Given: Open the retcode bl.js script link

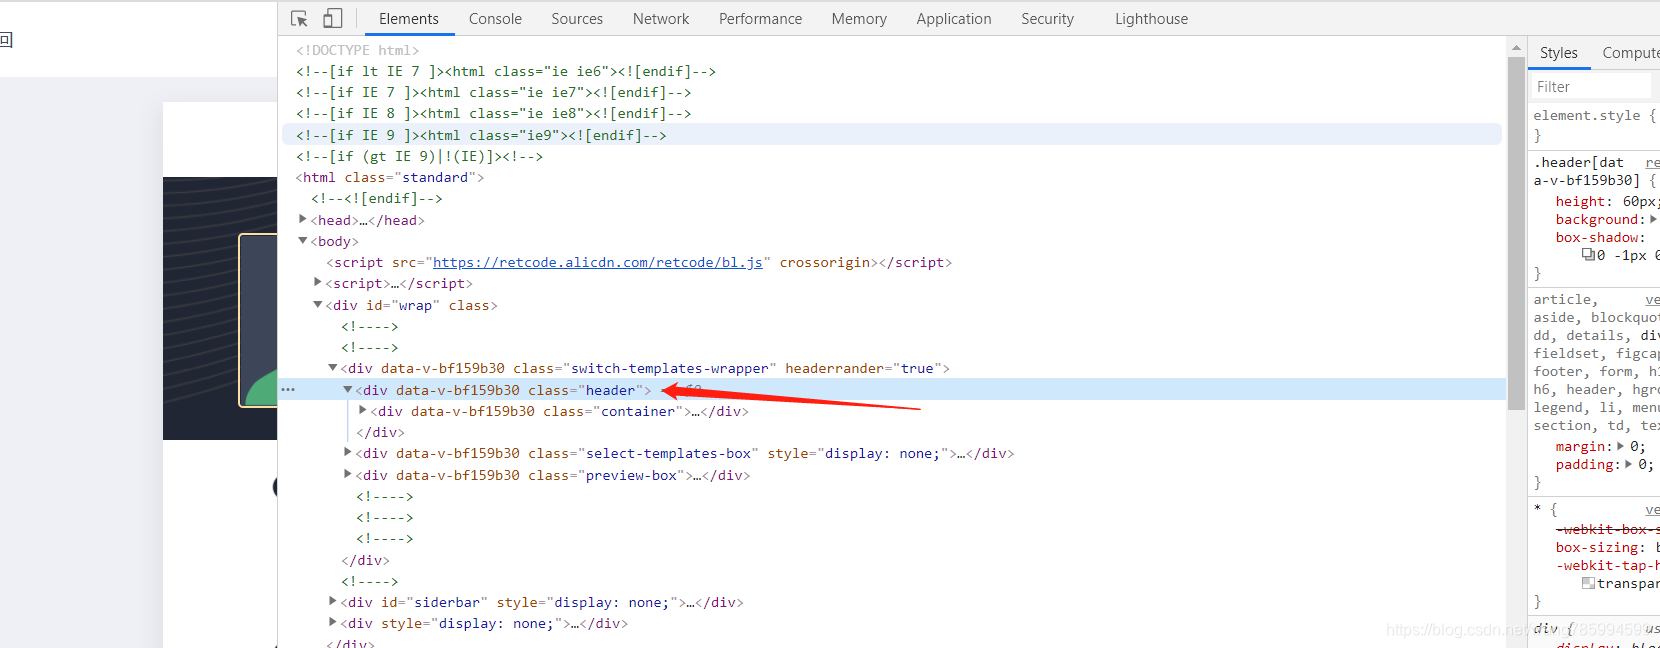Looking at the screenshot, I should click(597, 262).
